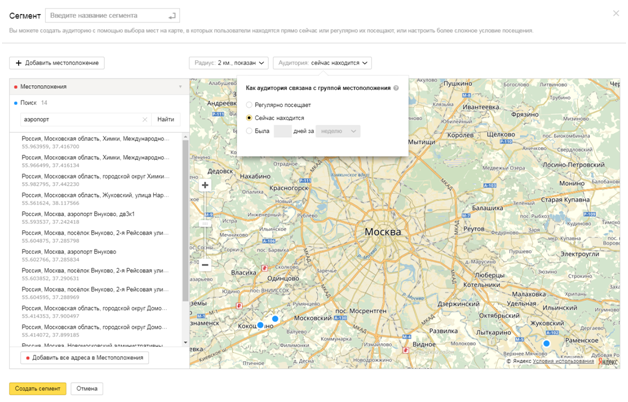628x402 pixels.
Task: Click the results list scrollbar
Action: pos(185,220)
